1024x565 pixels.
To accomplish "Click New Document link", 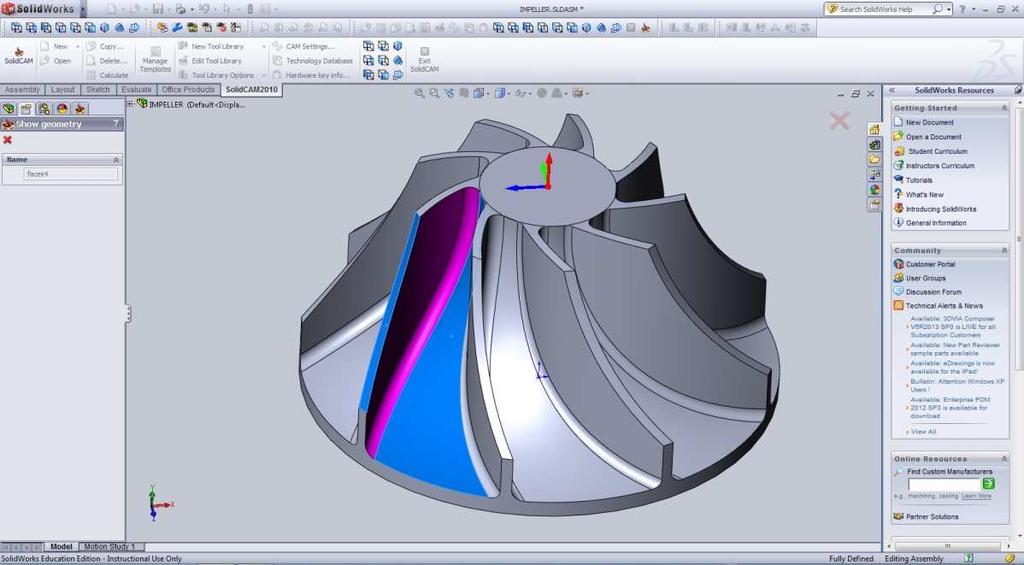I will pyautogui.click(x=929, y=122).
